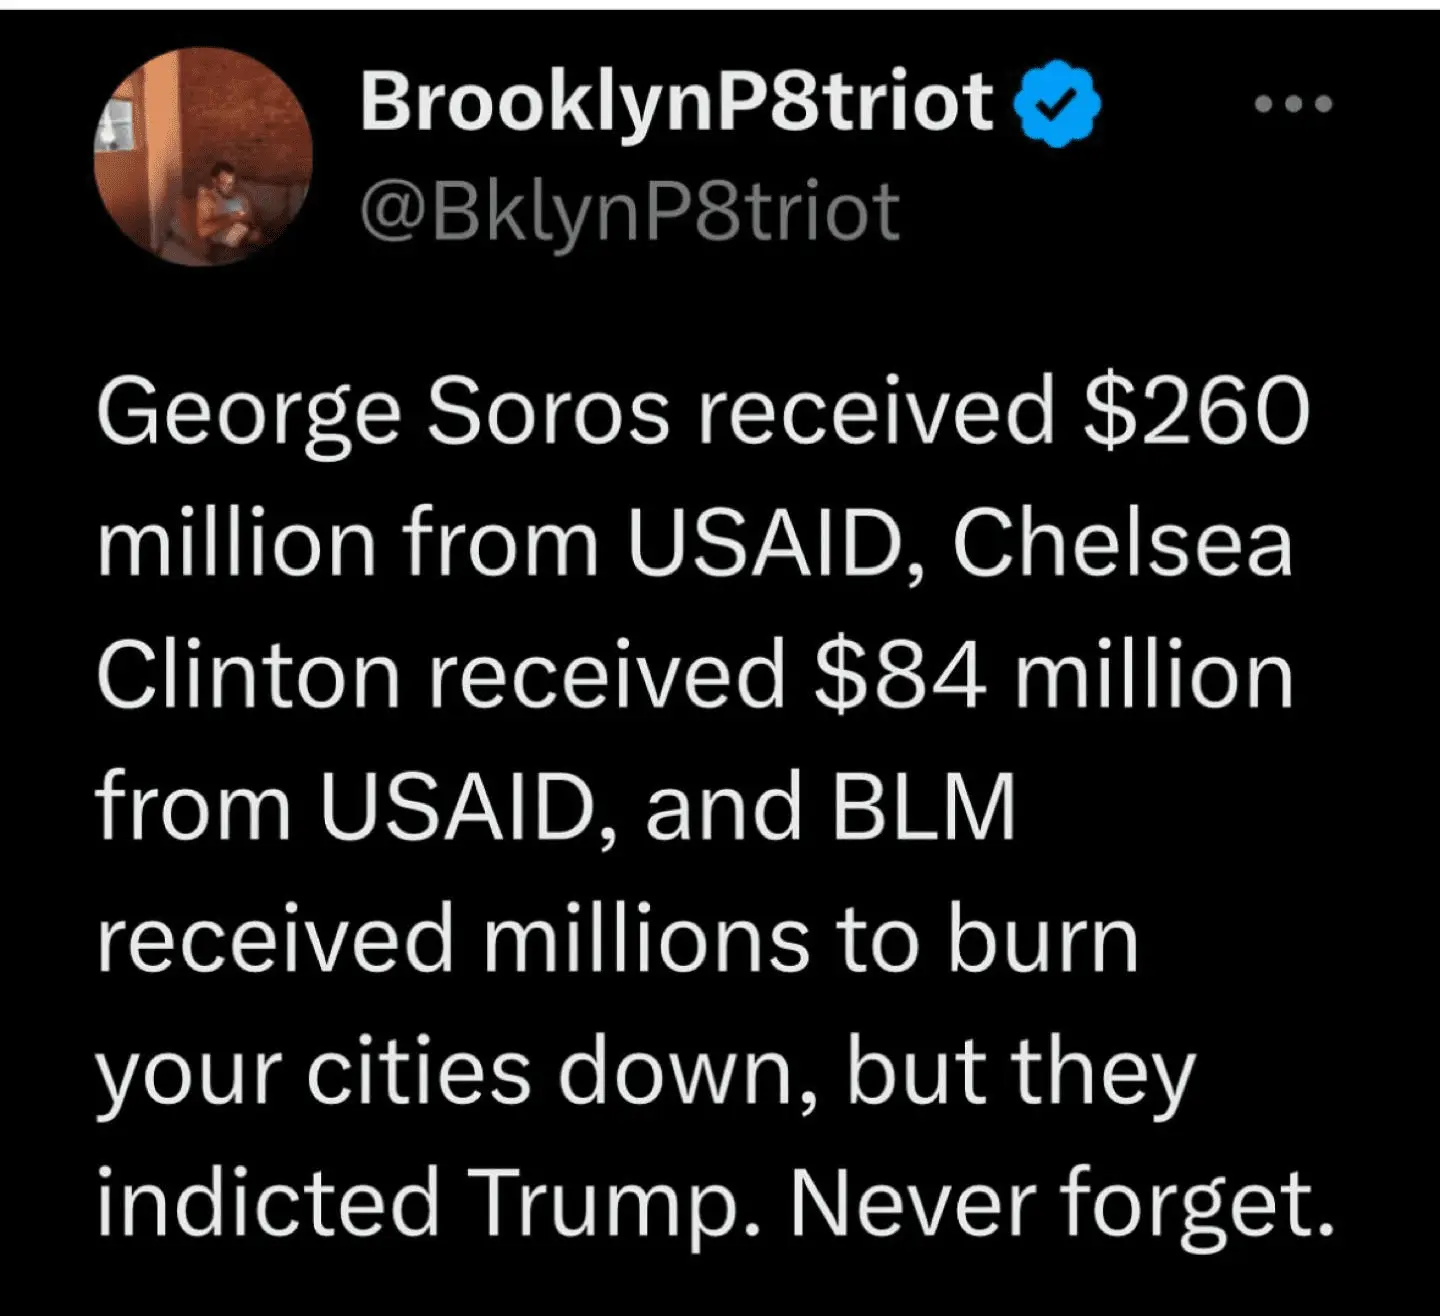
Task: Click the word "indicted" in the tweet
Action: click(x=268, y=1202)
